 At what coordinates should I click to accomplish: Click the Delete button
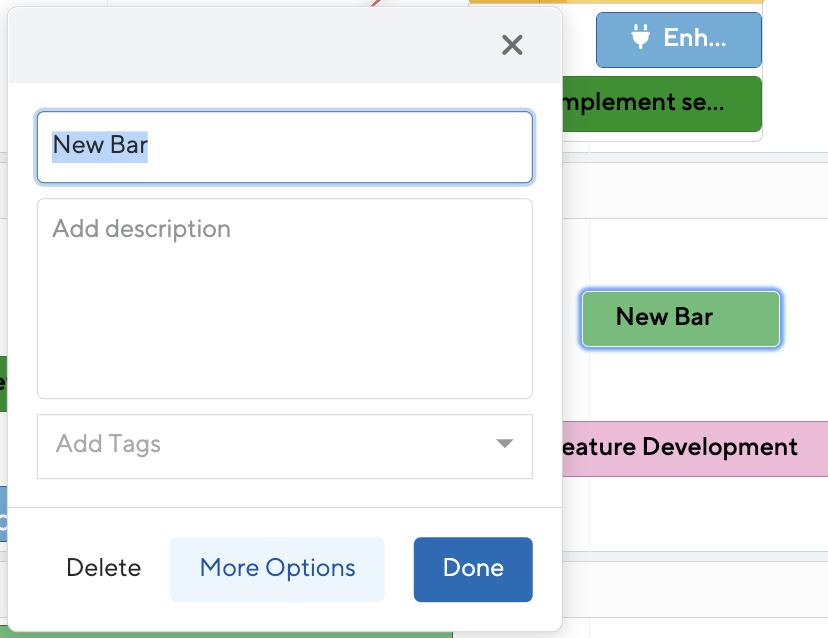[104, 568]
